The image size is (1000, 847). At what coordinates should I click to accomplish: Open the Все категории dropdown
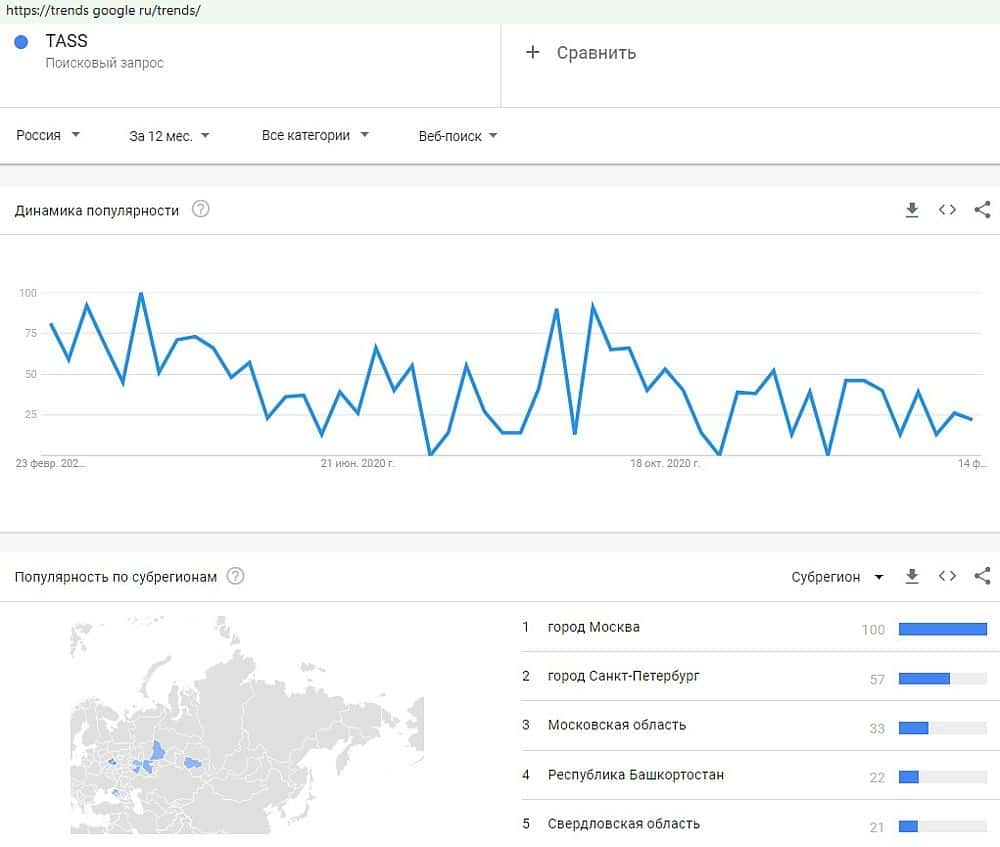click(x=315, y=135)
